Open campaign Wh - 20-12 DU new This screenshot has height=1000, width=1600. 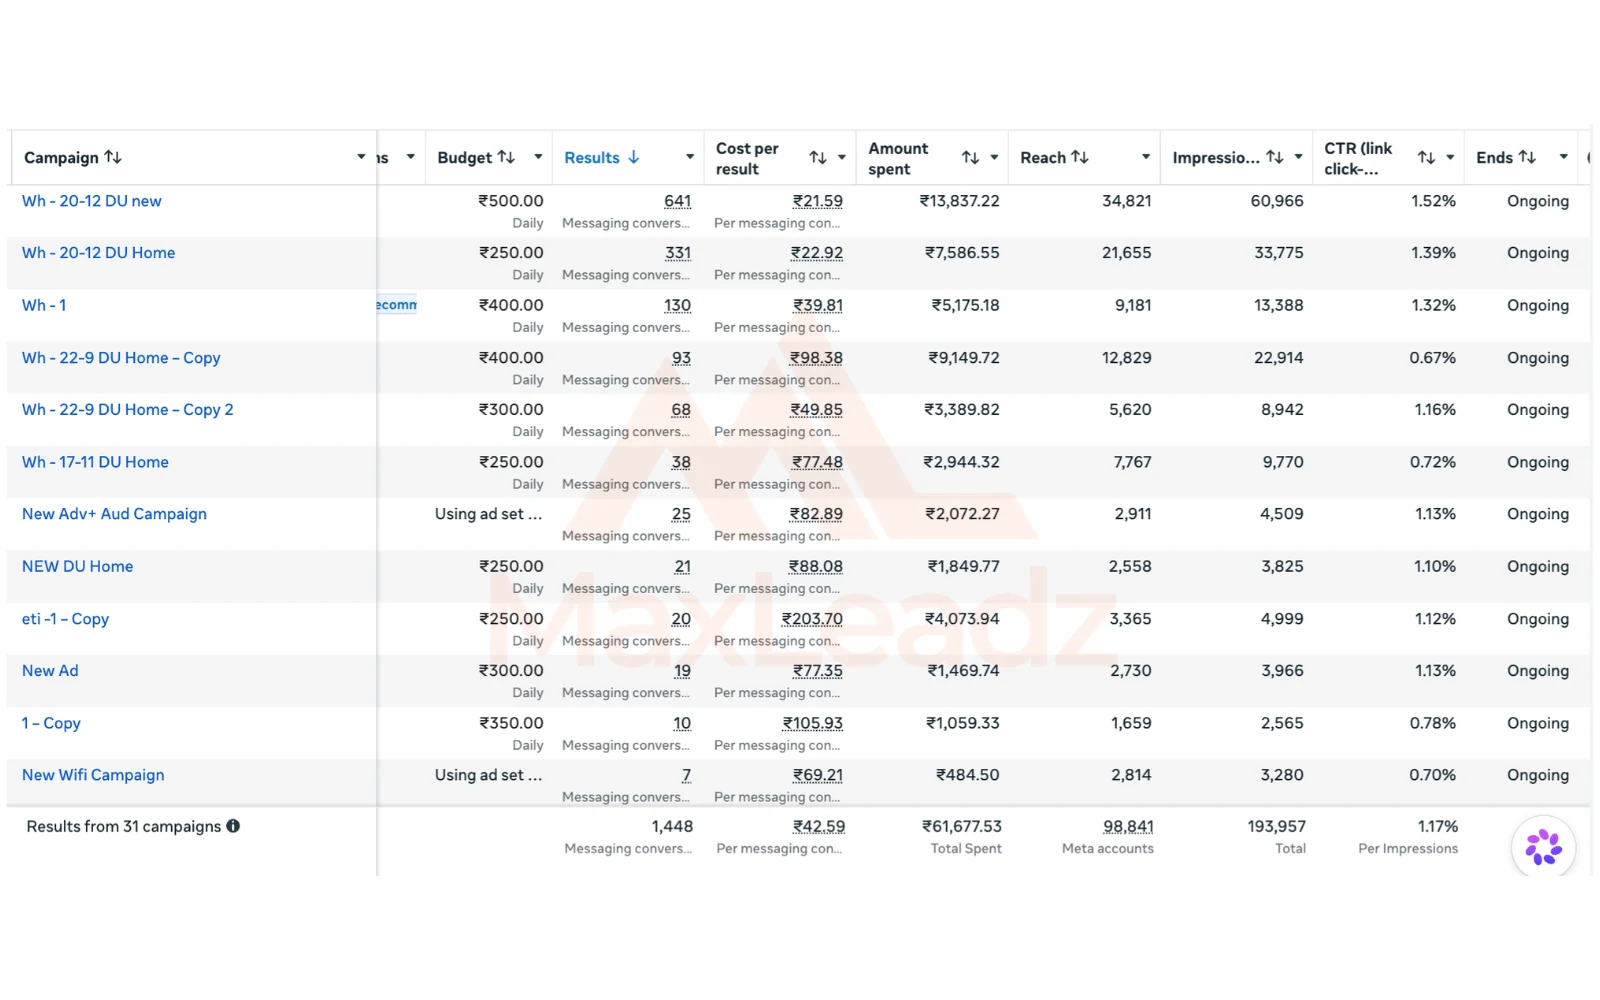(x=92, y=201)
